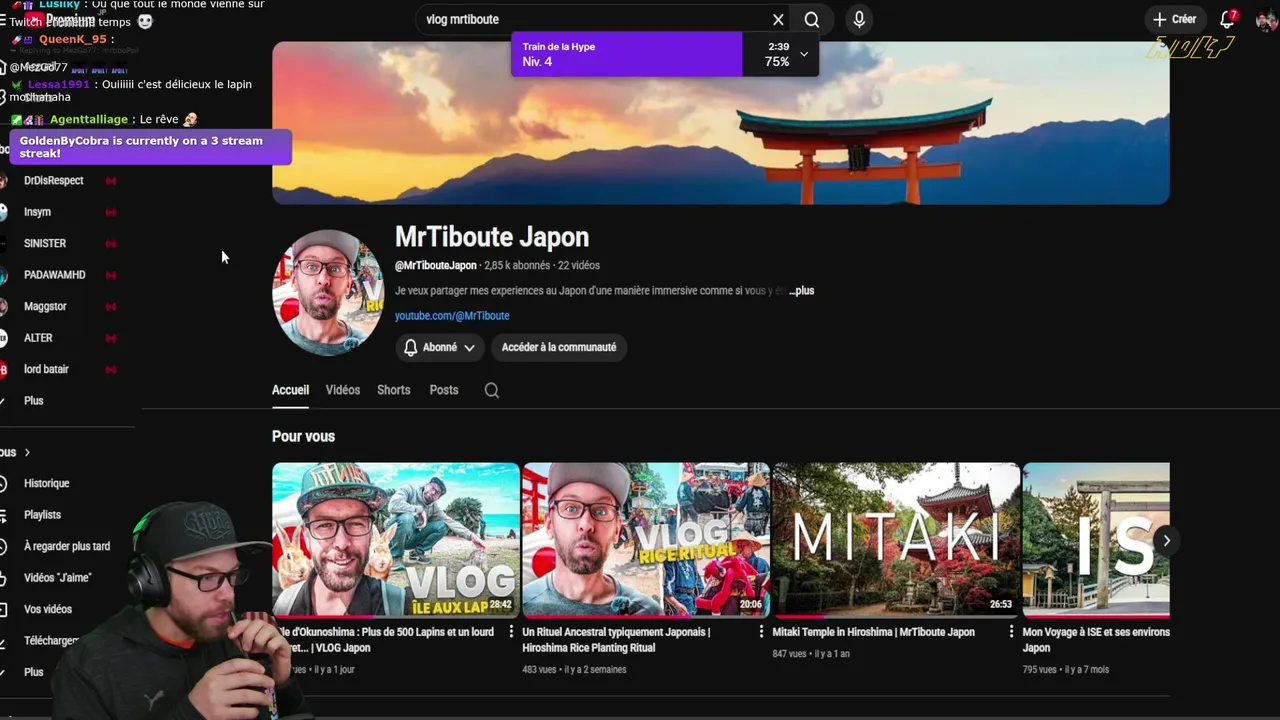
Task: Start voice search with the microphone icon
Action: 859,19
